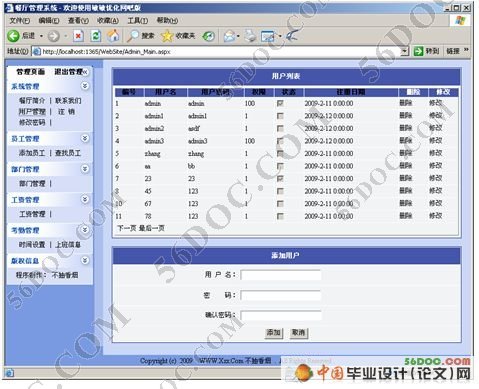Click the Edit page toolbar icon

pyautogui.click(x=269, y=36)
